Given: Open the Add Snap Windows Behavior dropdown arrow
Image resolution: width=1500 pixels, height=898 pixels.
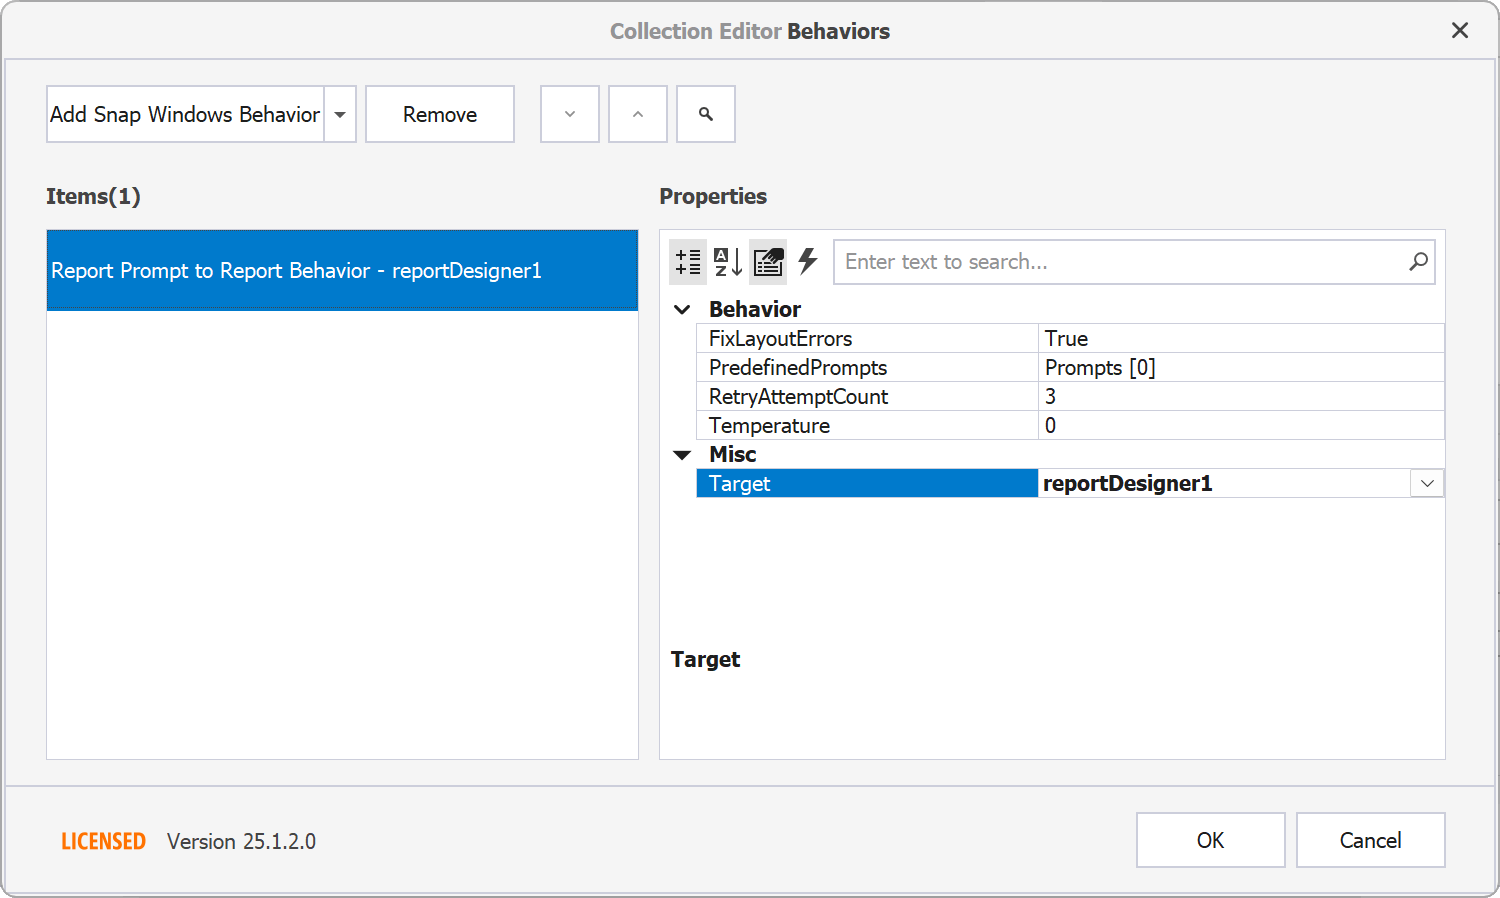Looking at the screenshot, I should point(339,114).
